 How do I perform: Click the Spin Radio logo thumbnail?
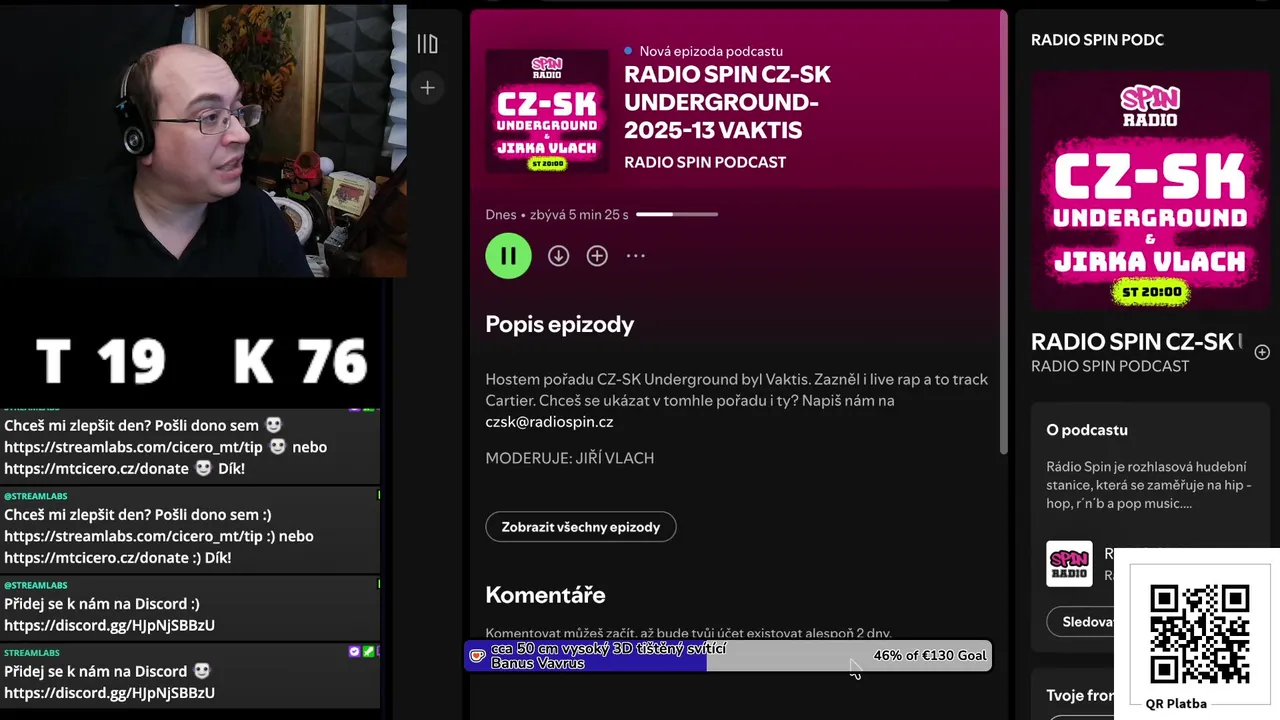(1069, 564)
